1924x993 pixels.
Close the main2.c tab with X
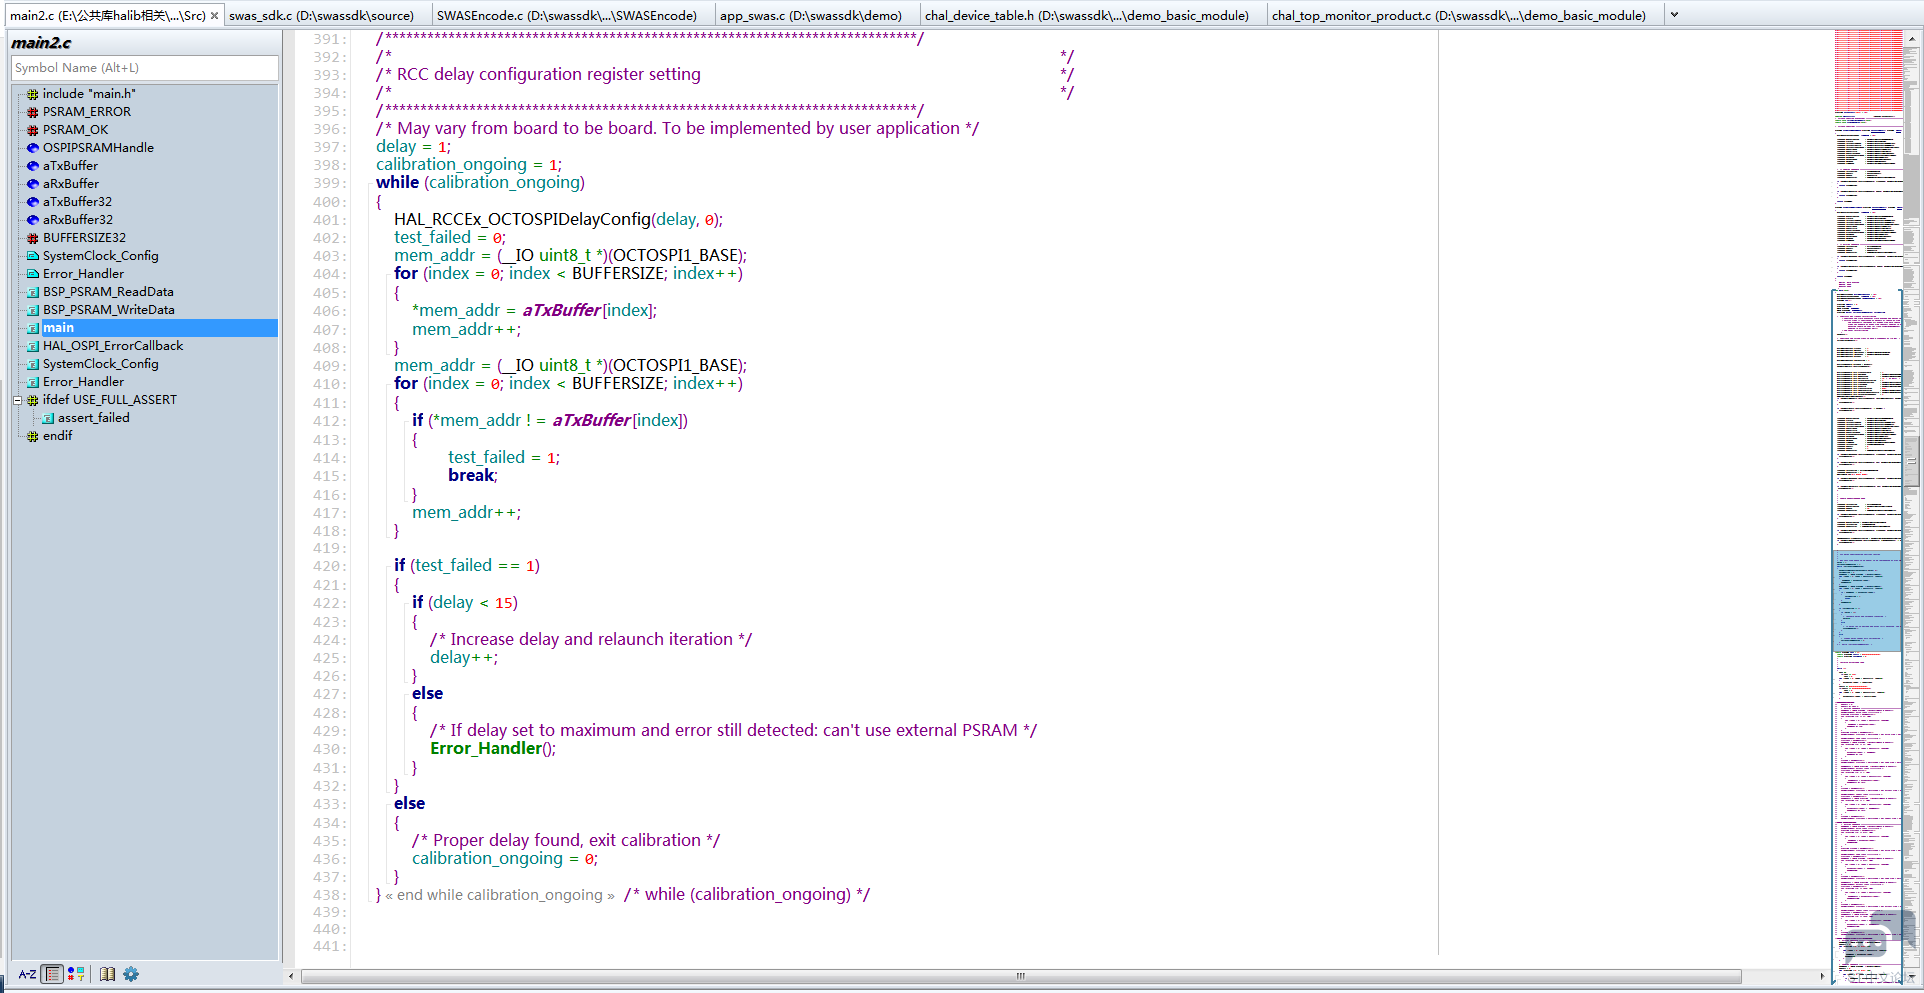point(214,16)
